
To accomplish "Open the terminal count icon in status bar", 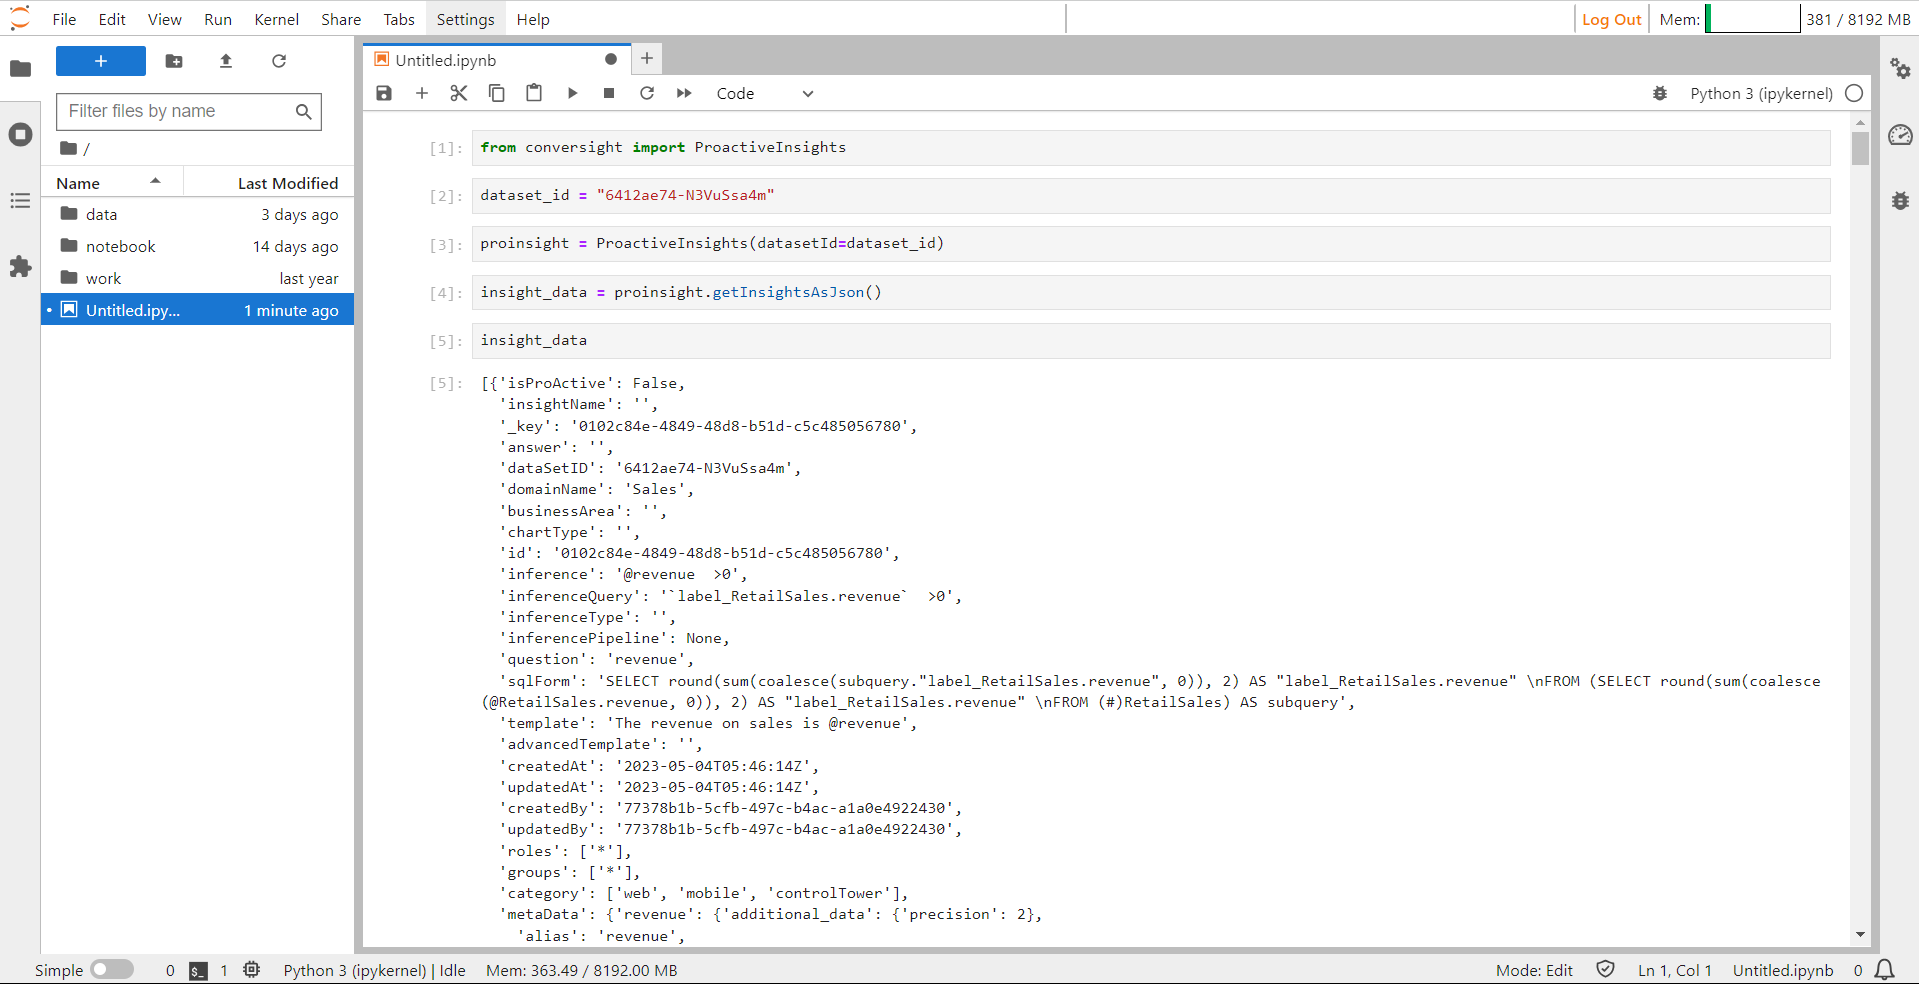I will 199,970.
